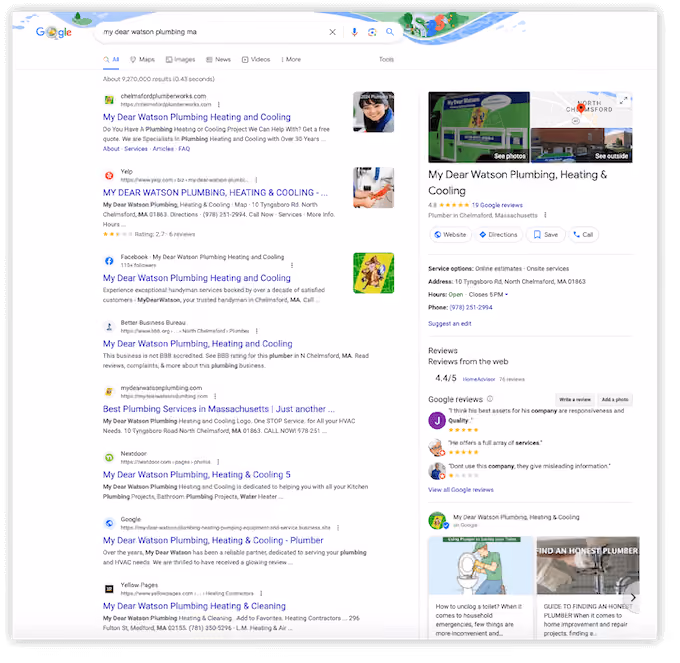680x663 pixels.
Task: Expand the hours dropdown next to Closes 5PM
Action: tap(507, 295)
